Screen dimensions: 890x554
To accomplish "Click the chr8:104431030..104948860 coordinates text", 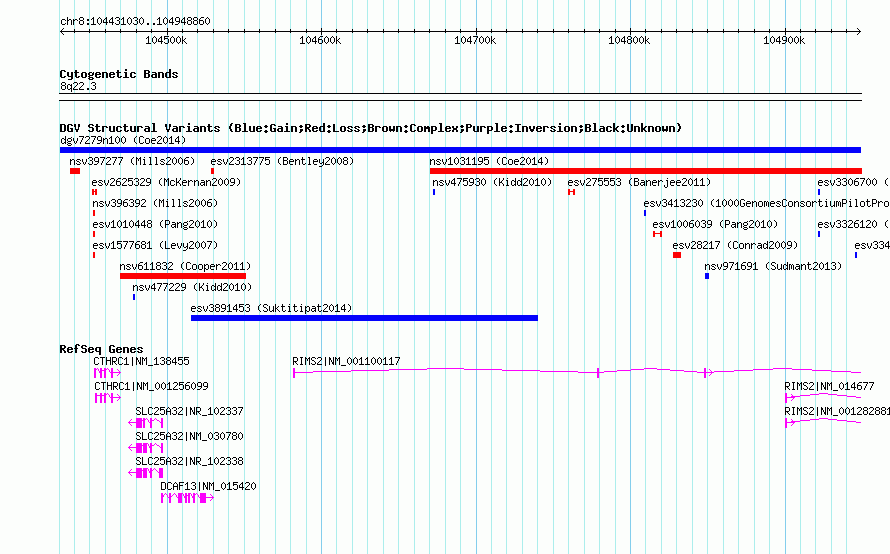I will tap(135, 22).
